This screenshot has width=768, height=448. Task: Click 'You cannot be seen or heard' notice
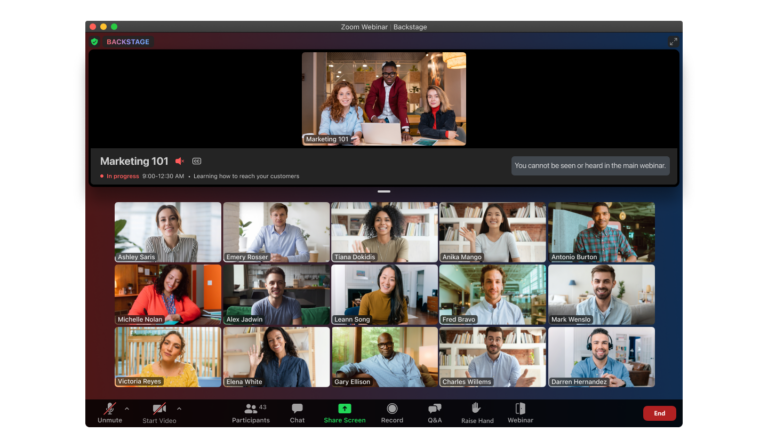pyautogui.click(x=590, y=165)
